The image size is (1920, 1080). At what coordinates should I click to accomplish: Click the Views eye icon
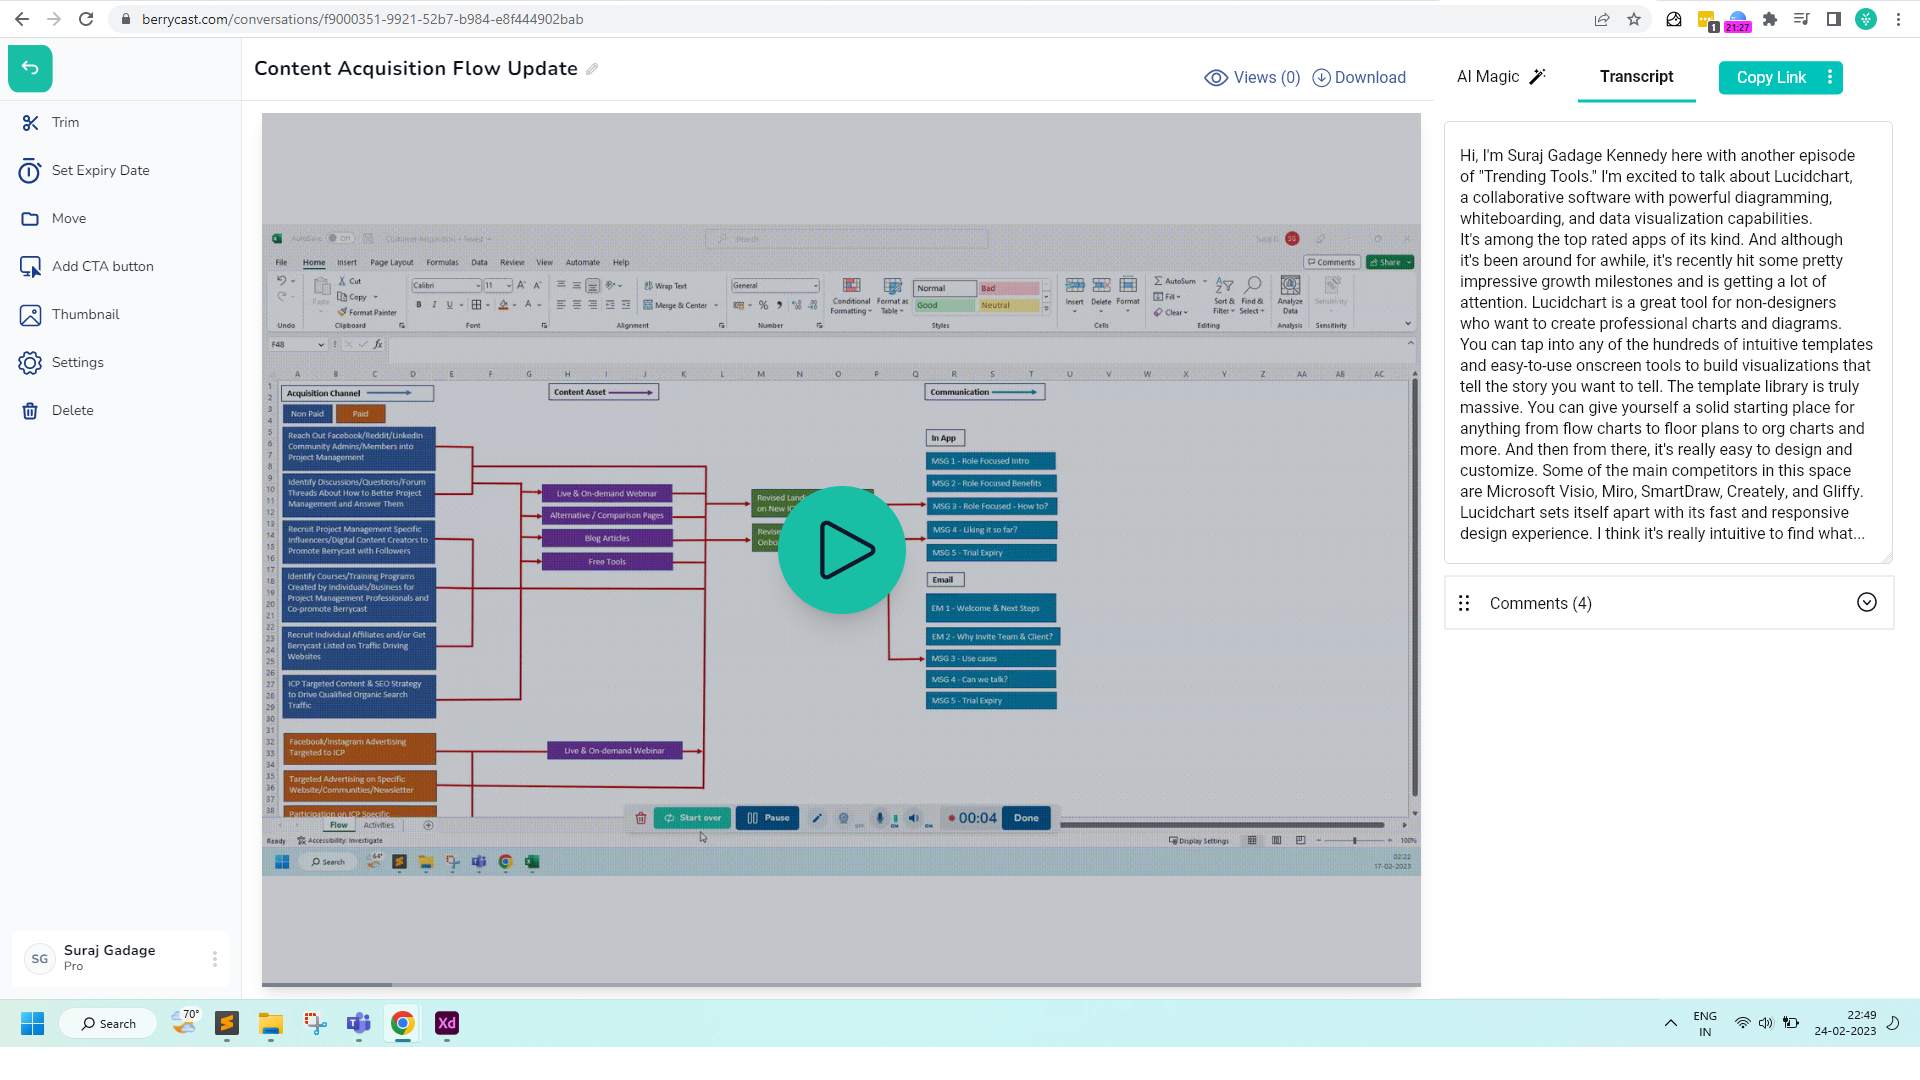(x=1216, y=78)
